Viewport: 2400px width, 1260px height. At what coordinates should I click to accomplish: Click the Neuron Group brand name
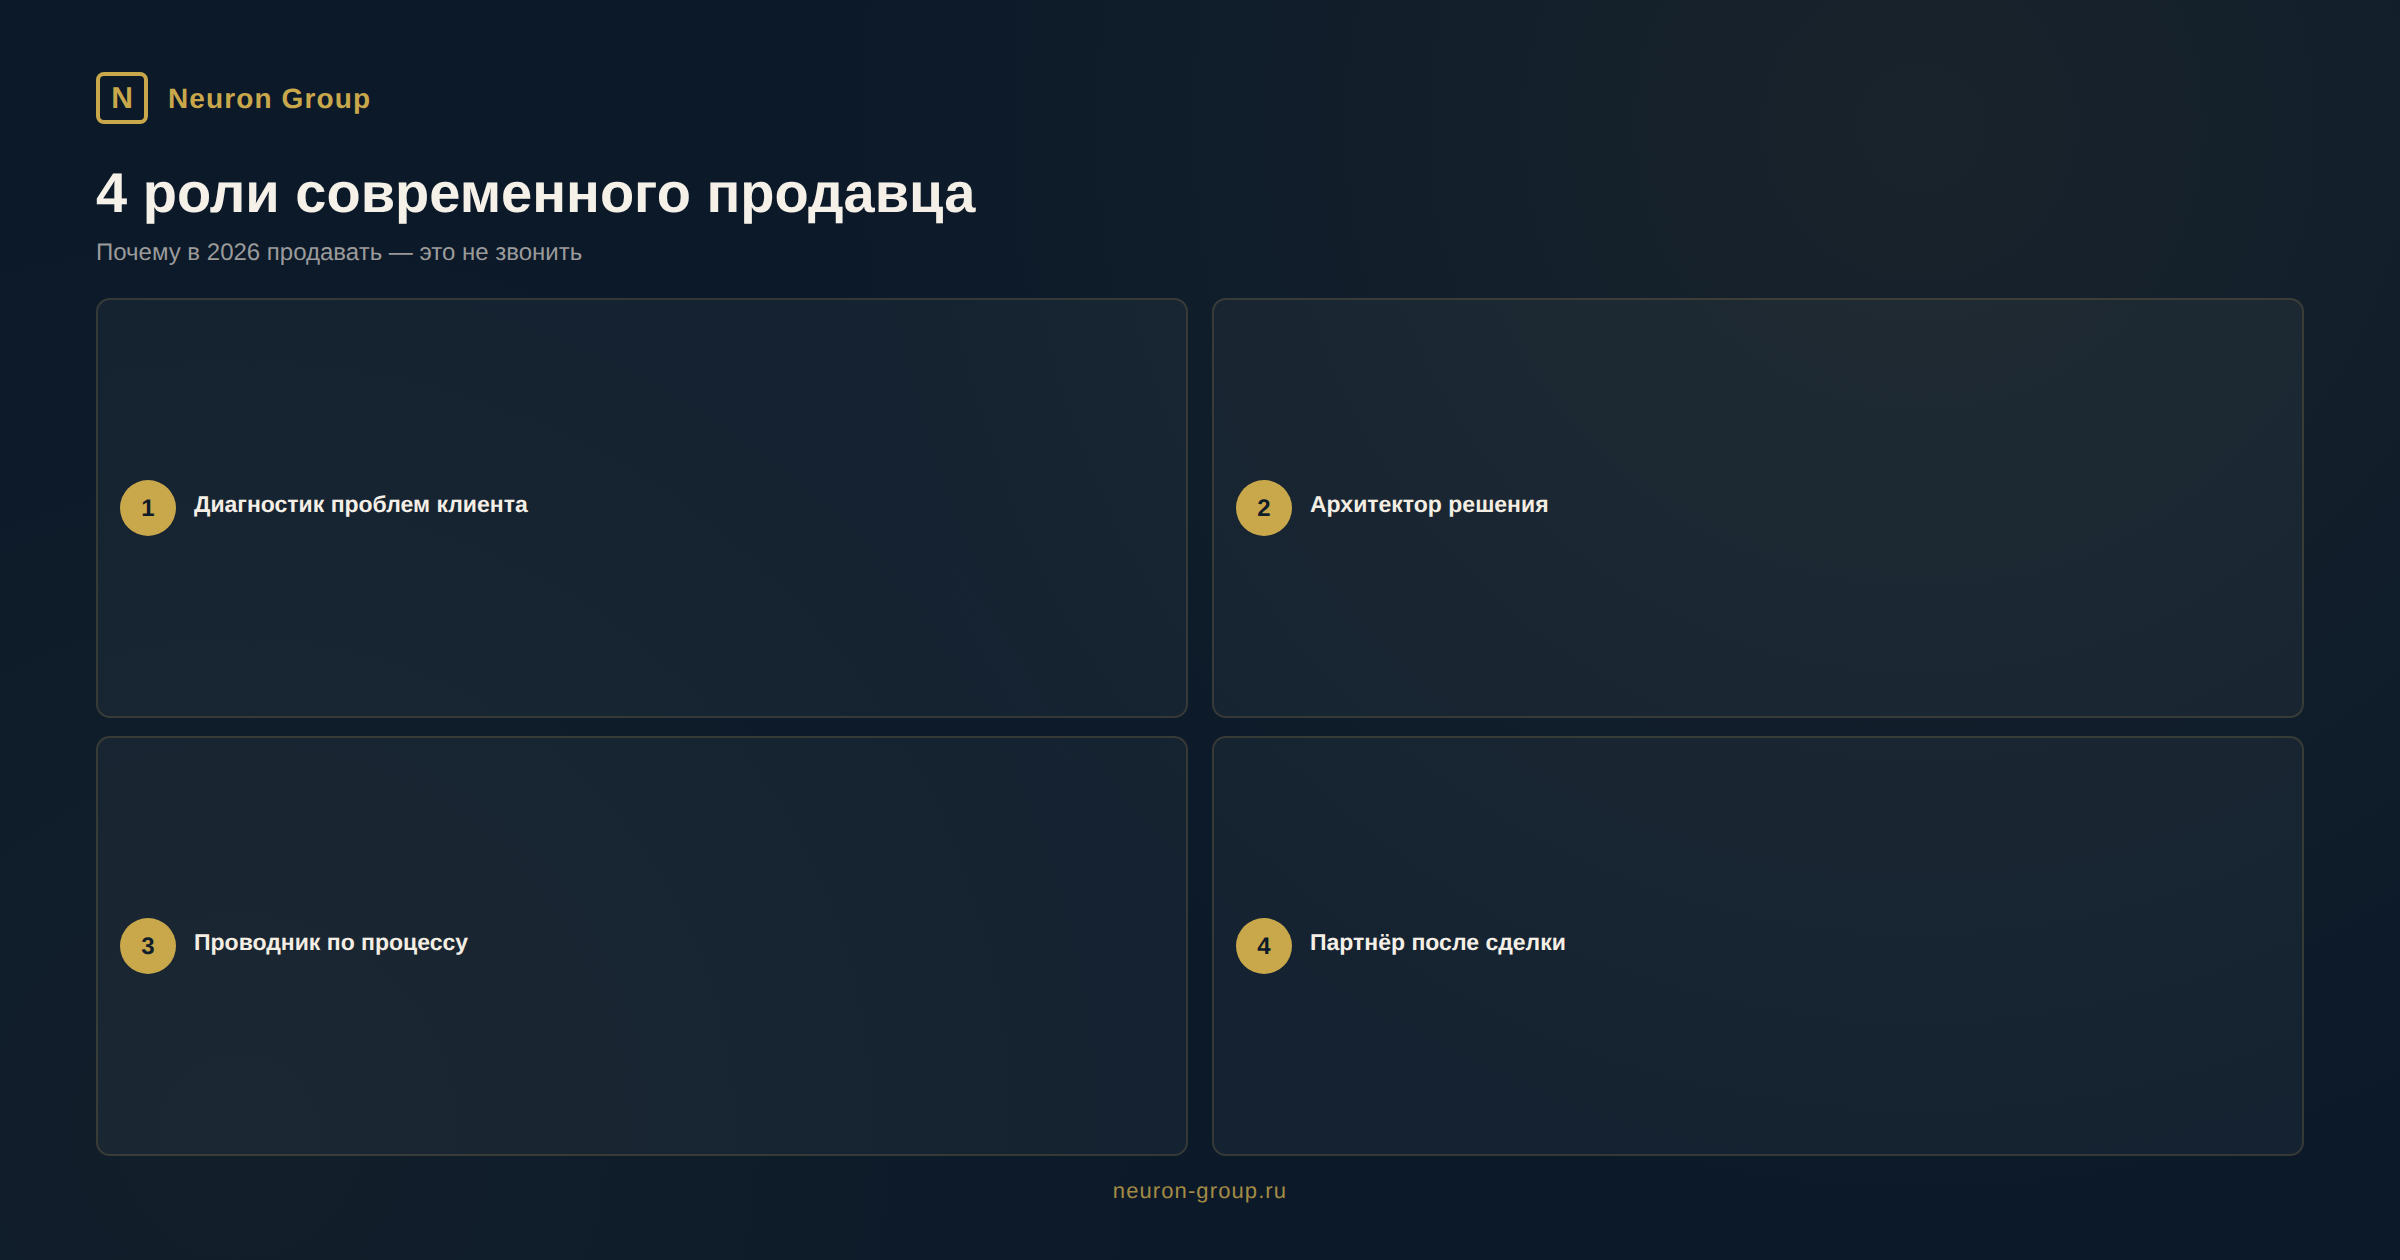[x=269, y=99]
